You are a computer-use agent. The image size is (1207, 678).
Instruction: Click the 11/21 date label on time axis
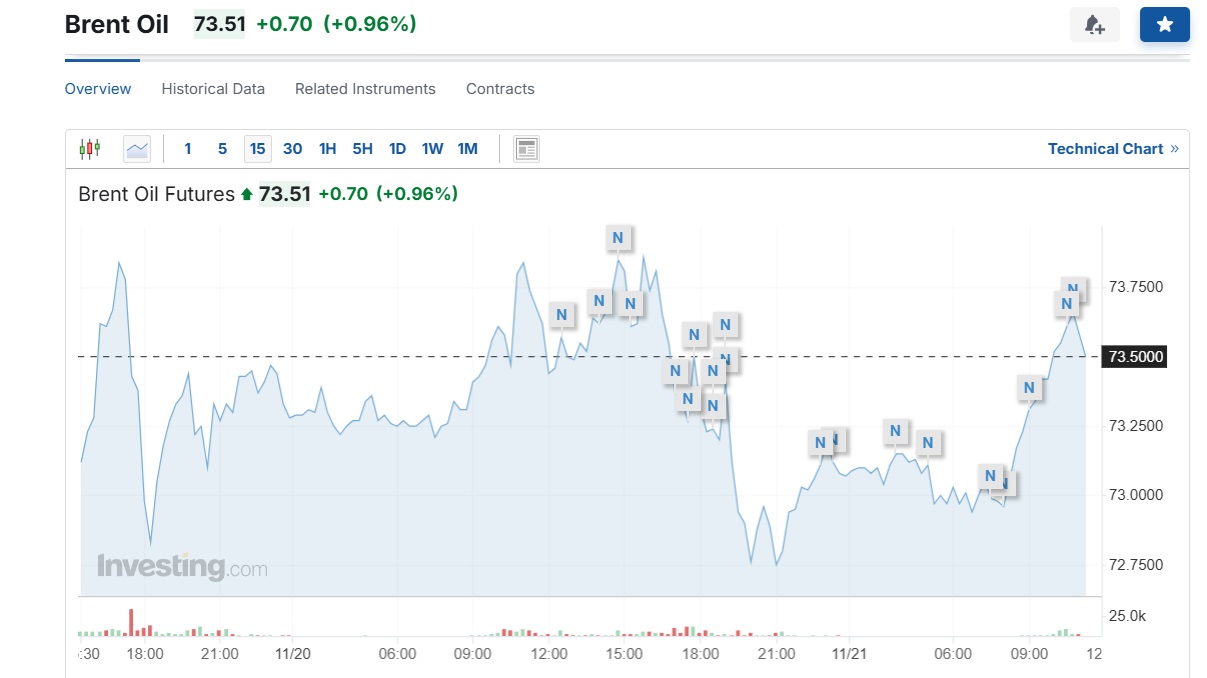(x=849, y=654)
